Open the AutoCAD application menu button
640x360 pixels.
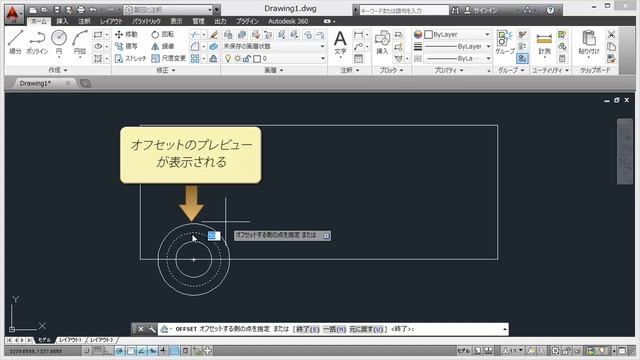pyautogui.click(x=13, y=14)
